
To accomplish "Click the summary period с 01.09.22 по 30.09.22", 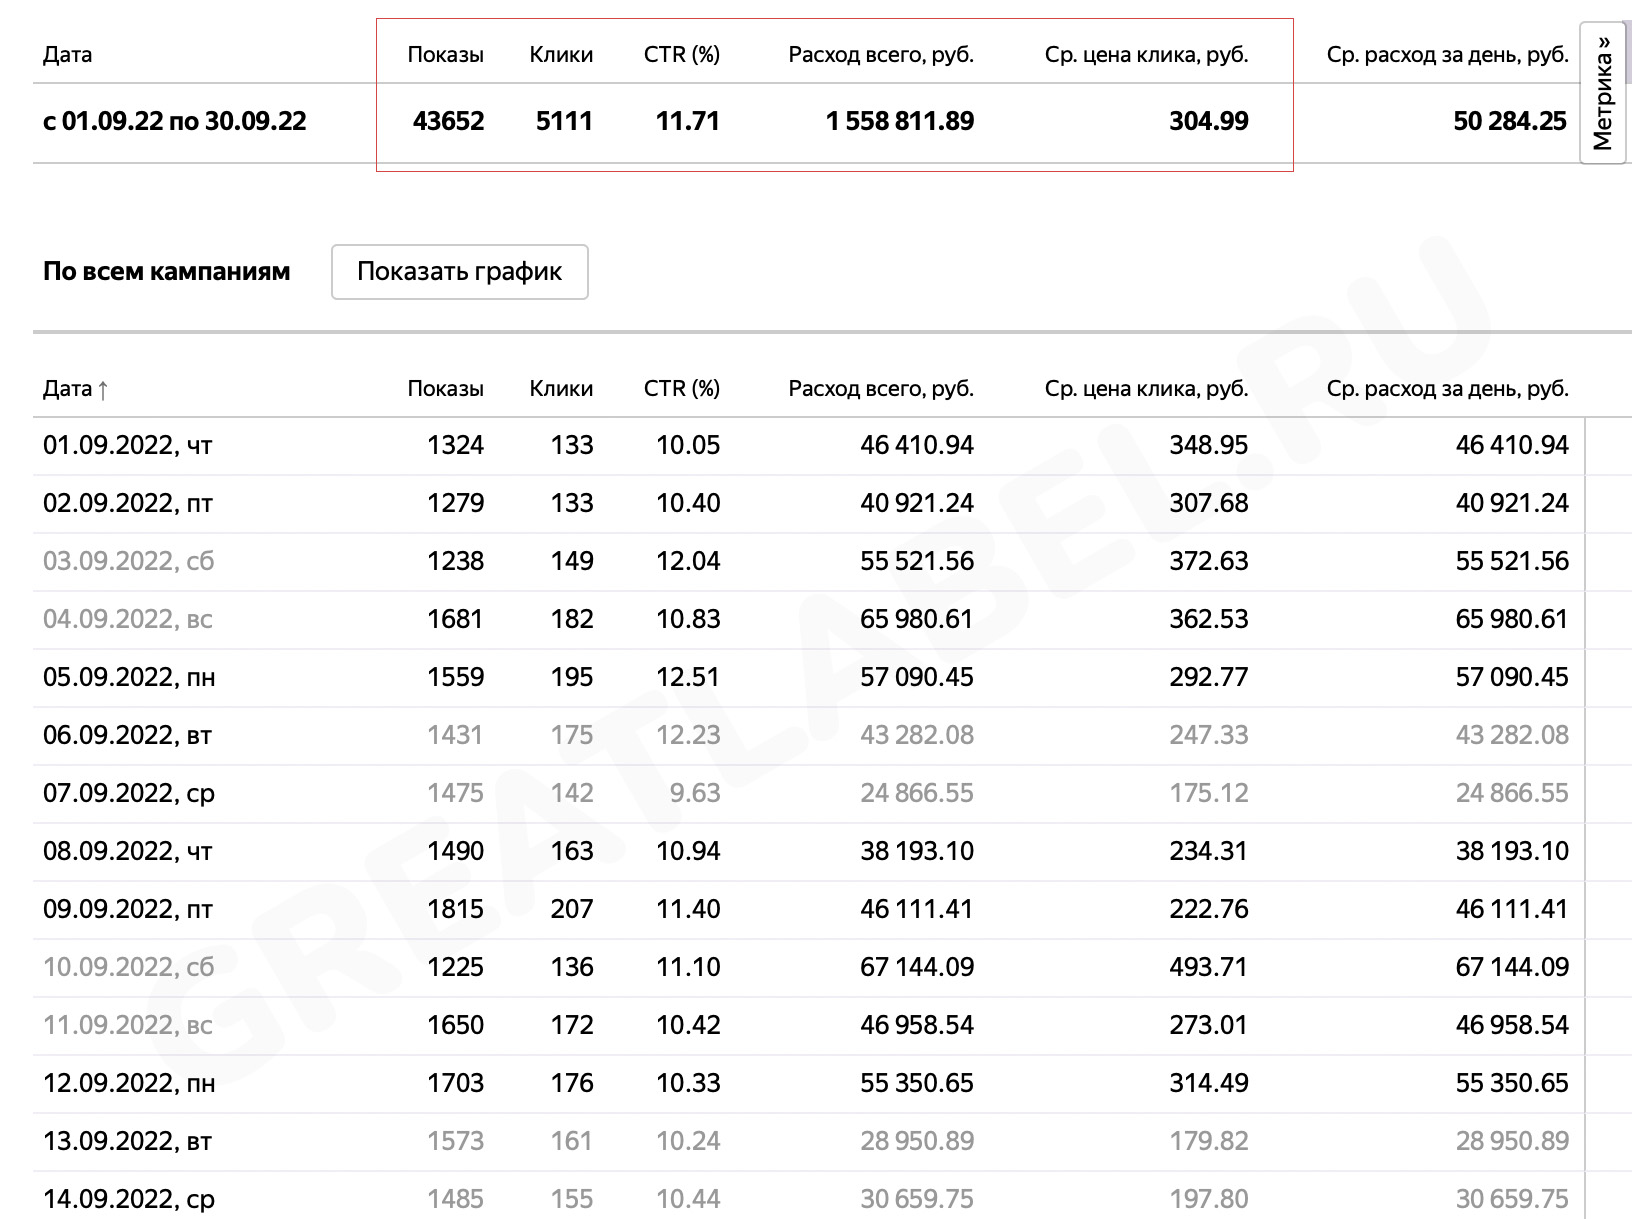I will coord(175,121).
